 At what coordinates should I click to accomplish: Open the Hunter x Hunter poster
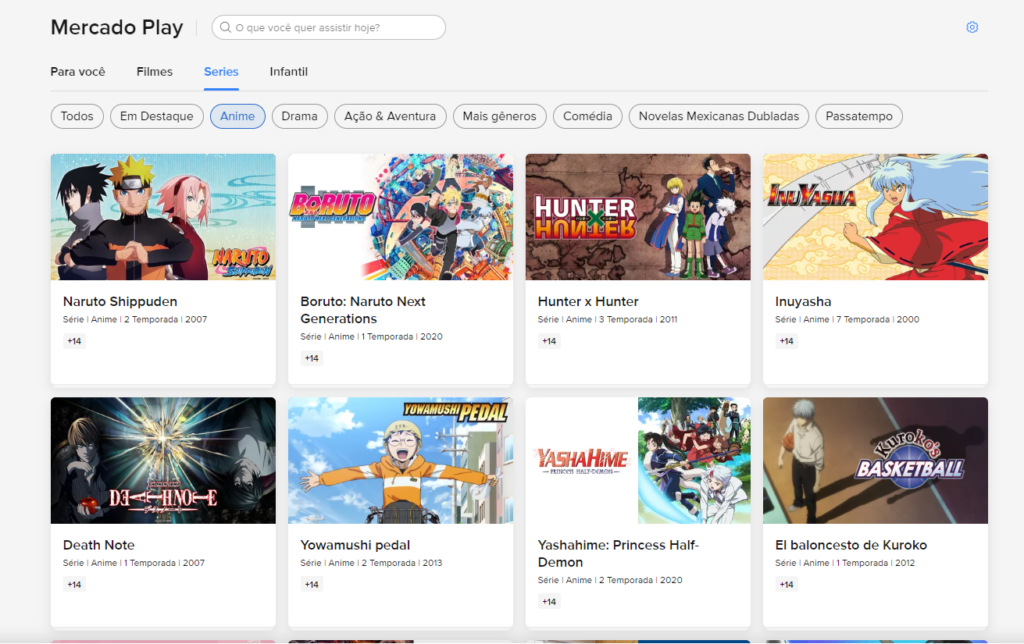[638, 217]
